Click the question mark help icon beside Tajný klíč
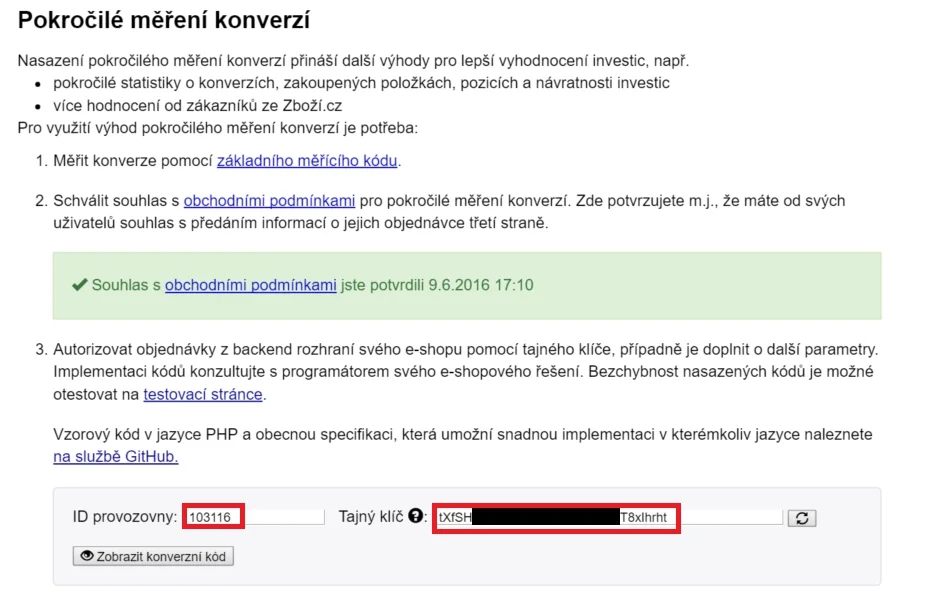Image resolution: width=935 pixels, height=615 pixels. 417,517
